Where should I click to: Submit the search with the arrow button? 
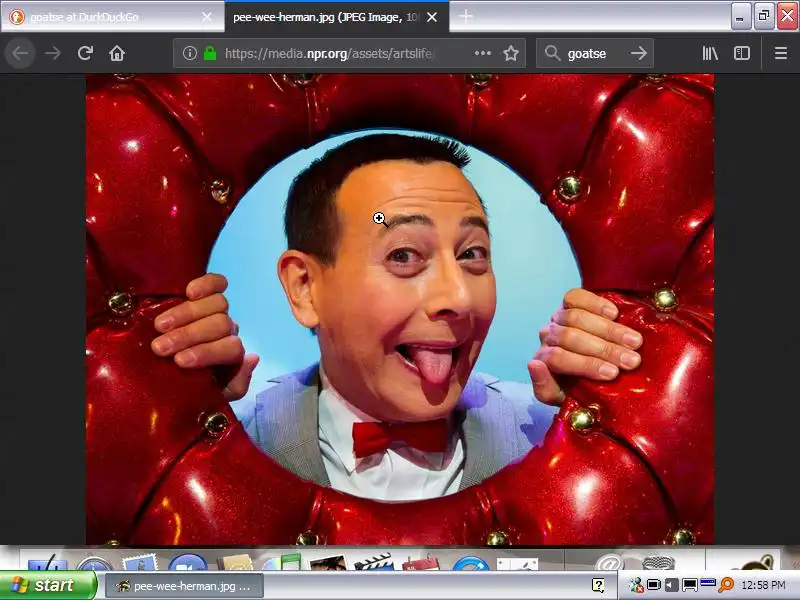(638, 53)
